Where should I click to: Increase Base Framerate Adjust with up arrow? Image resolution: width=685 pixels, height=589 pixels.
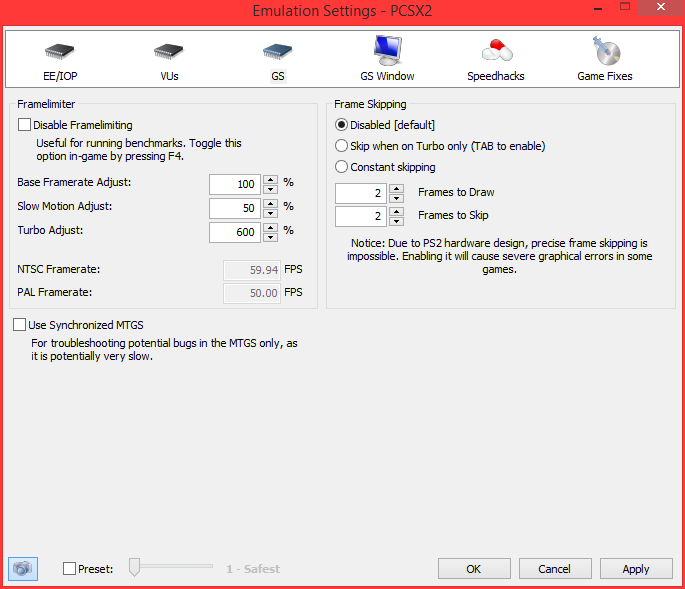tap(270, 179)
